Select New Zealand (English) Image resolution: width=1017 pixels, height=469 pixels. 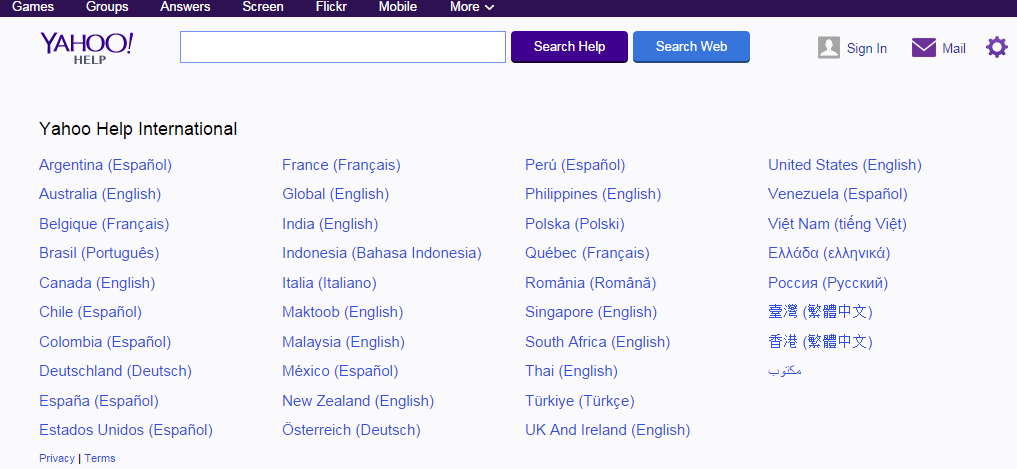click(358, 402)
